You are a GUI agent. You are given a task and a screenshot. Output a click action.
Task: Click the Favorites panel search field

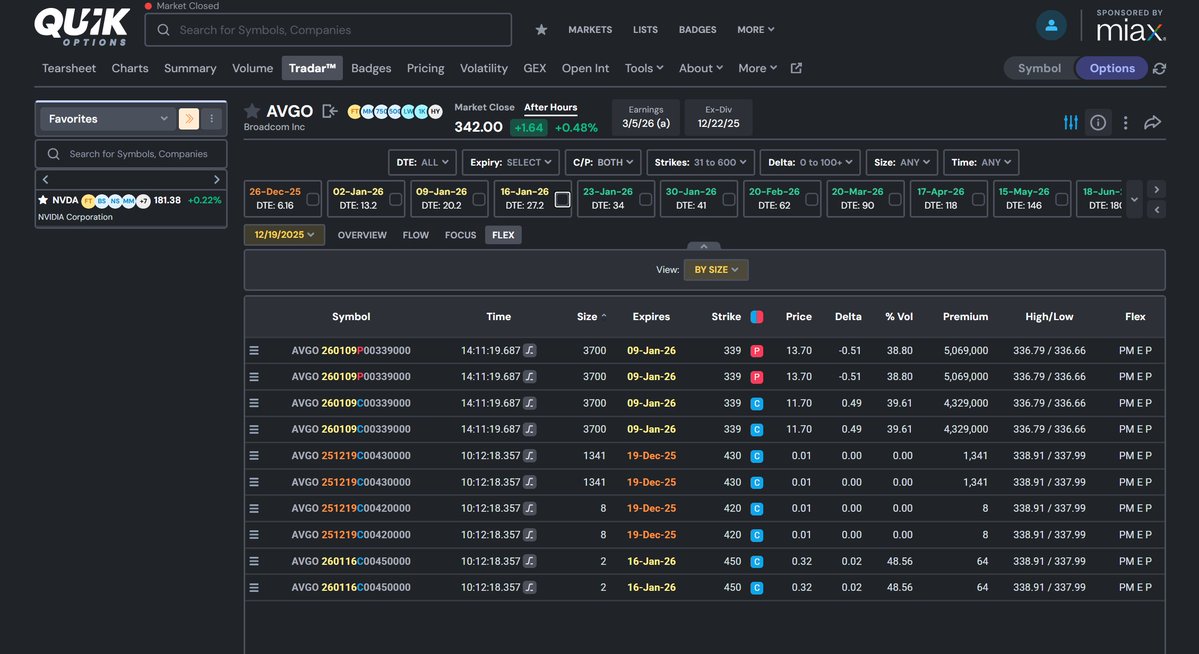(x=131, y=154)
